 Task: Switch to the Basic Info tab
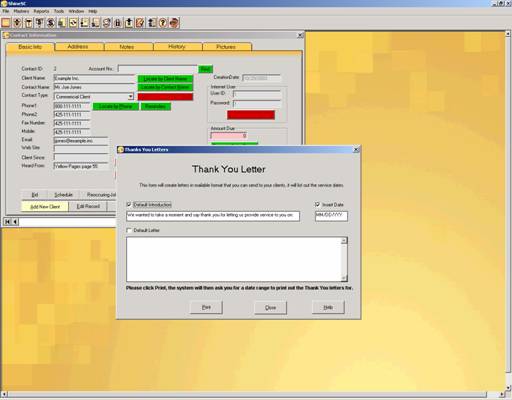30,47
